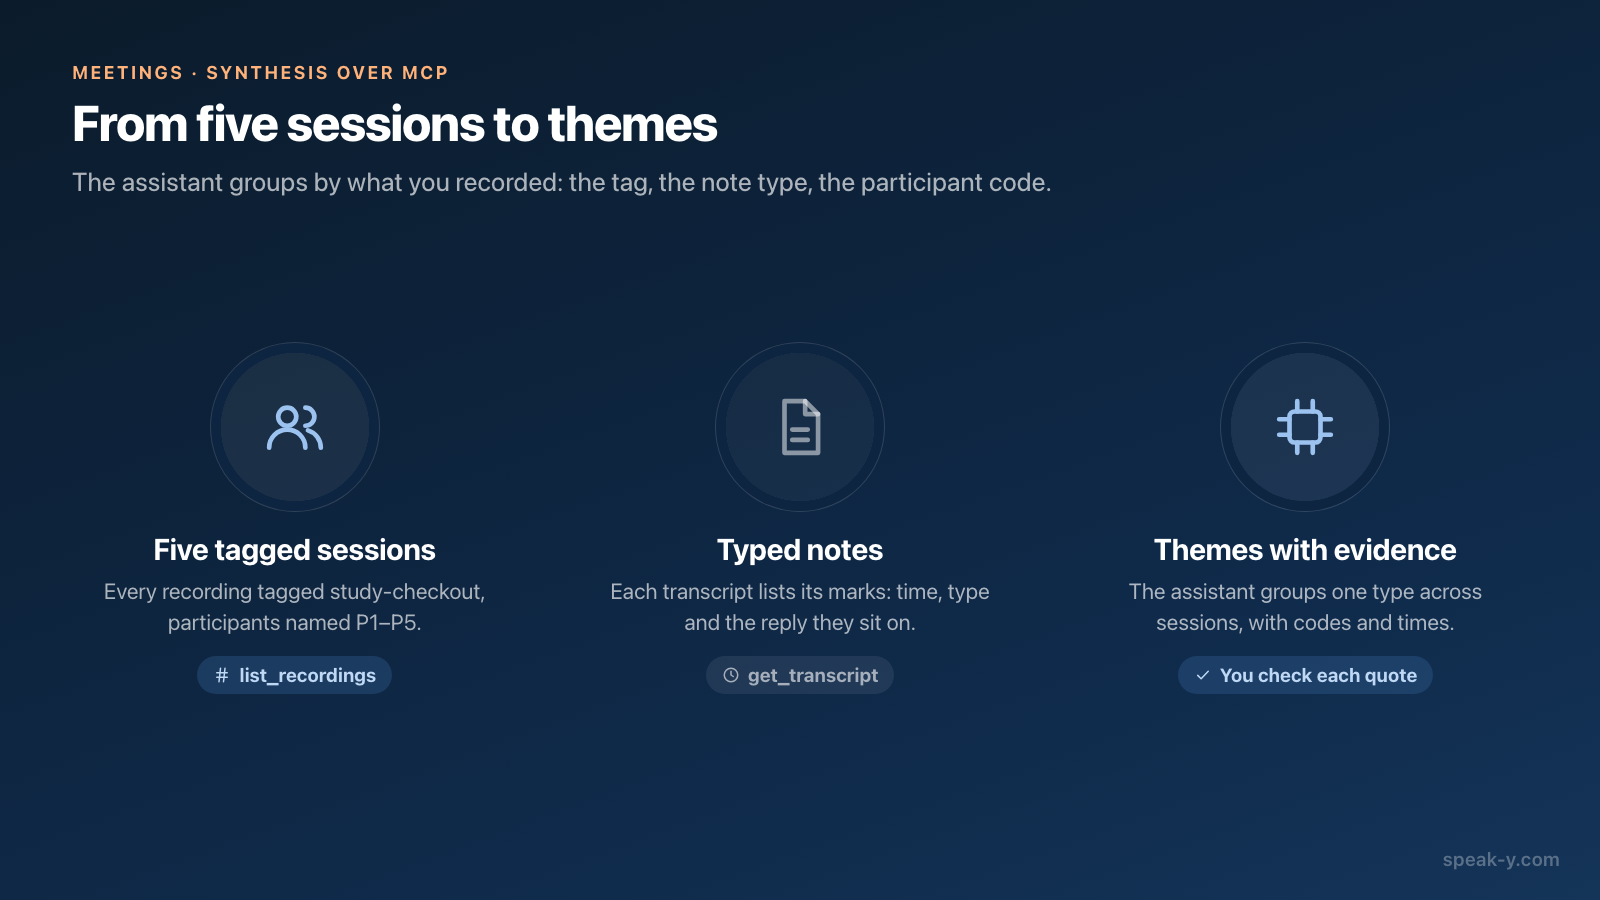Image resolution: width=1600 pixels, height=900 pixels.
Task: Click the two-people icon above Five tagged sessions
Action: pos(295,427)
